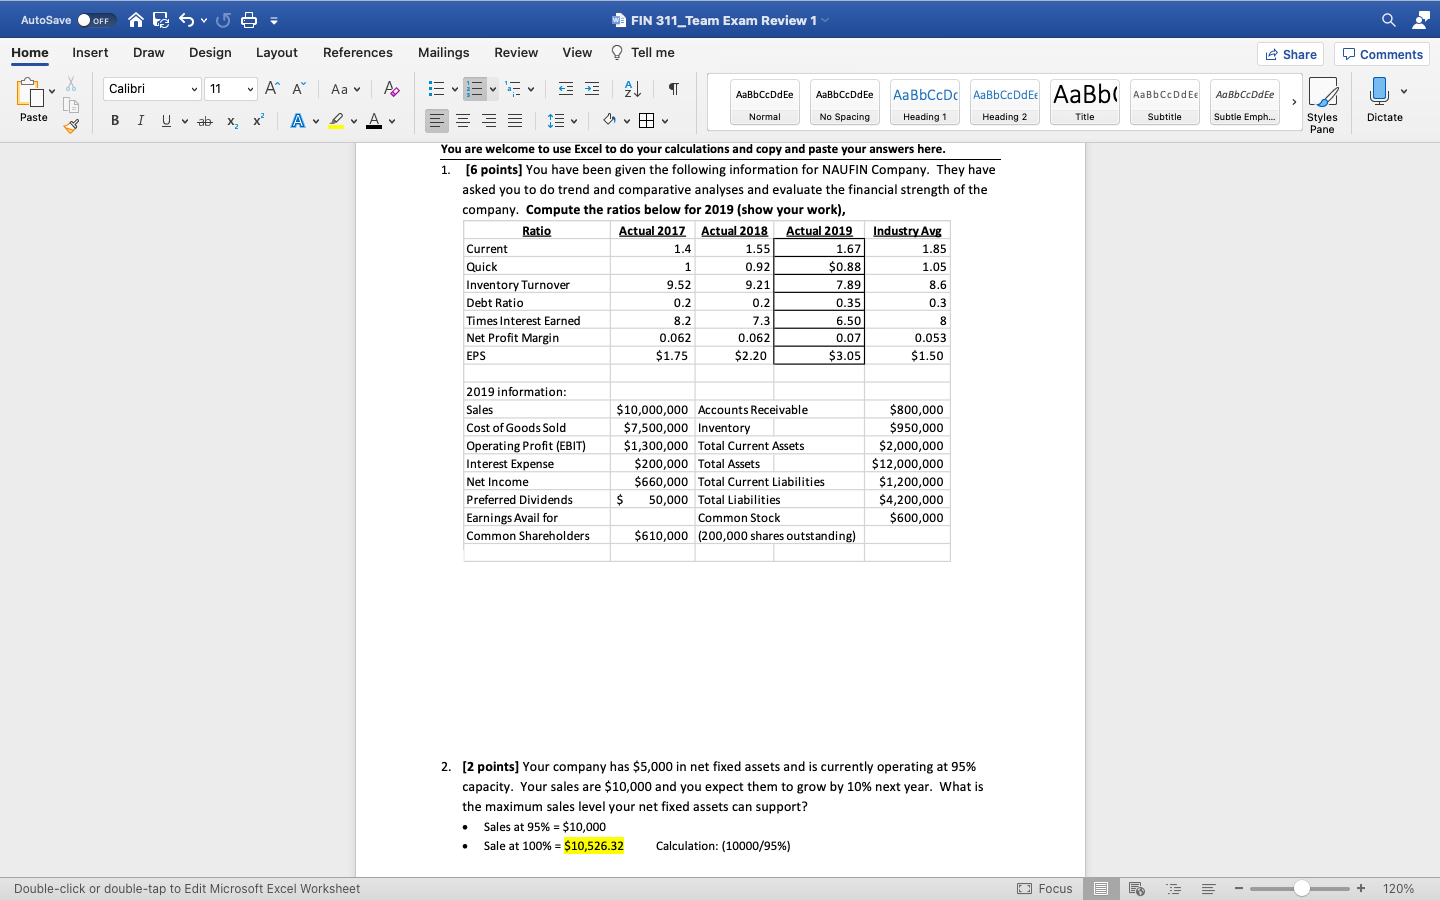Switch to the References tab
This screenshot has width=1440, height=900.
357,52
